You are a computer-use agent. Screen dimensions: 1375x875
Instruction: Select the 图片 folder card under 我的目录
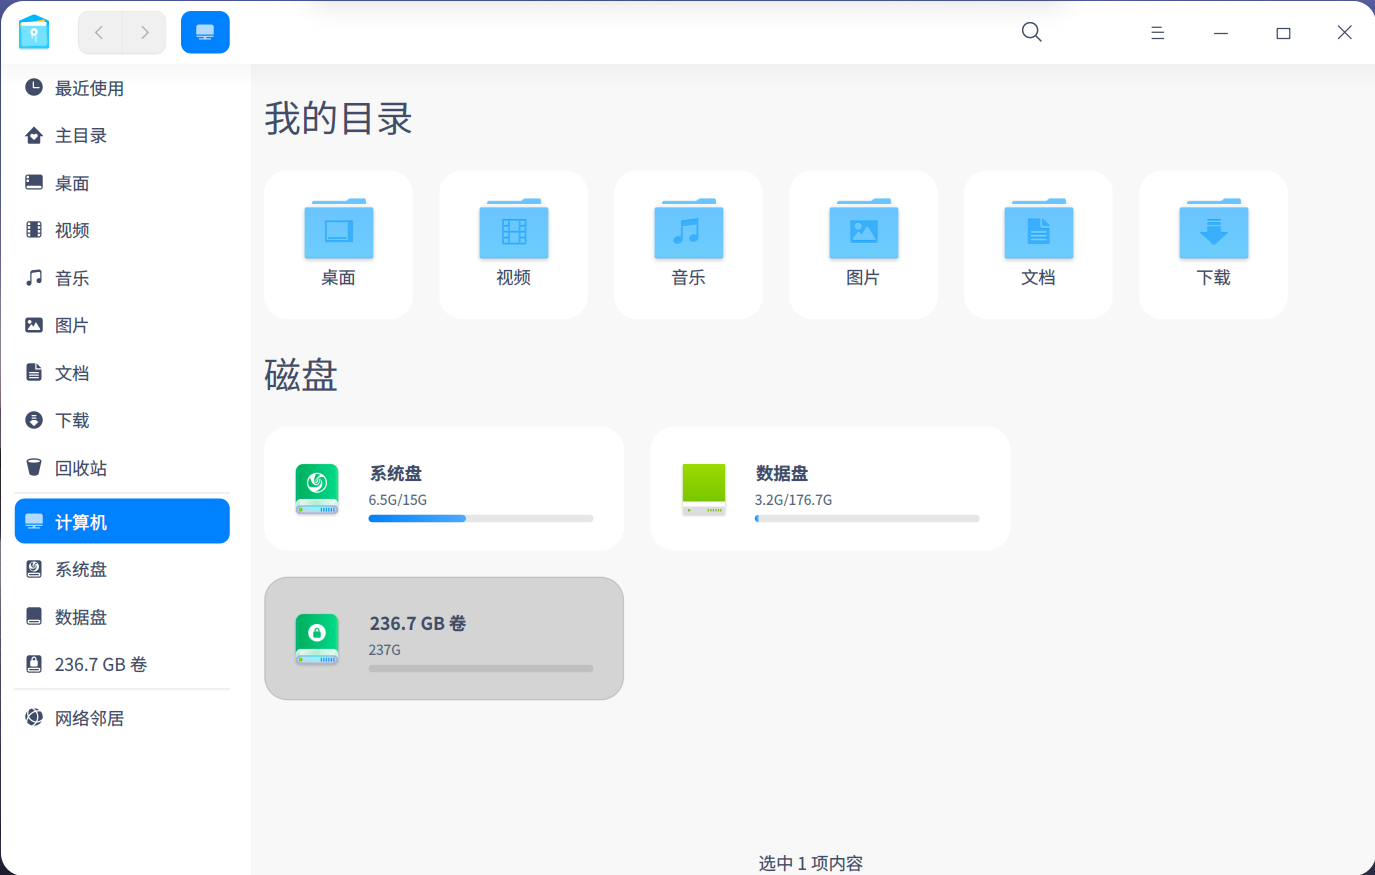click(x=864, y=245)
